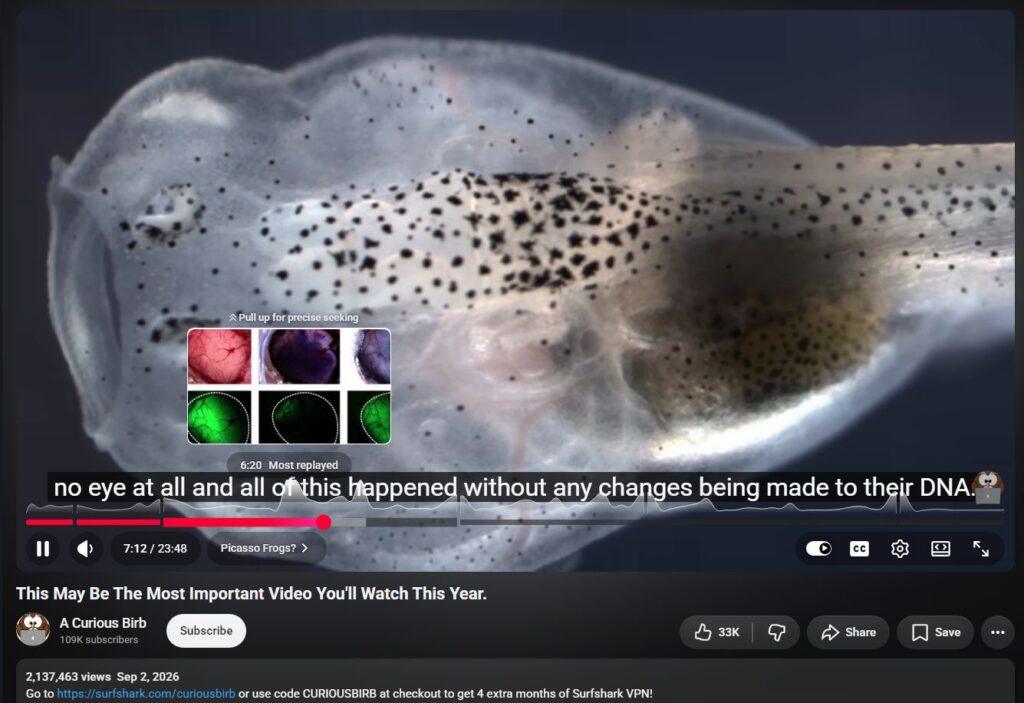This screenshot has width=1024, height=703.
Task: Expand the Picasso Frogs? chapter list
Action: pyautogui.click(x=265, y=548)
